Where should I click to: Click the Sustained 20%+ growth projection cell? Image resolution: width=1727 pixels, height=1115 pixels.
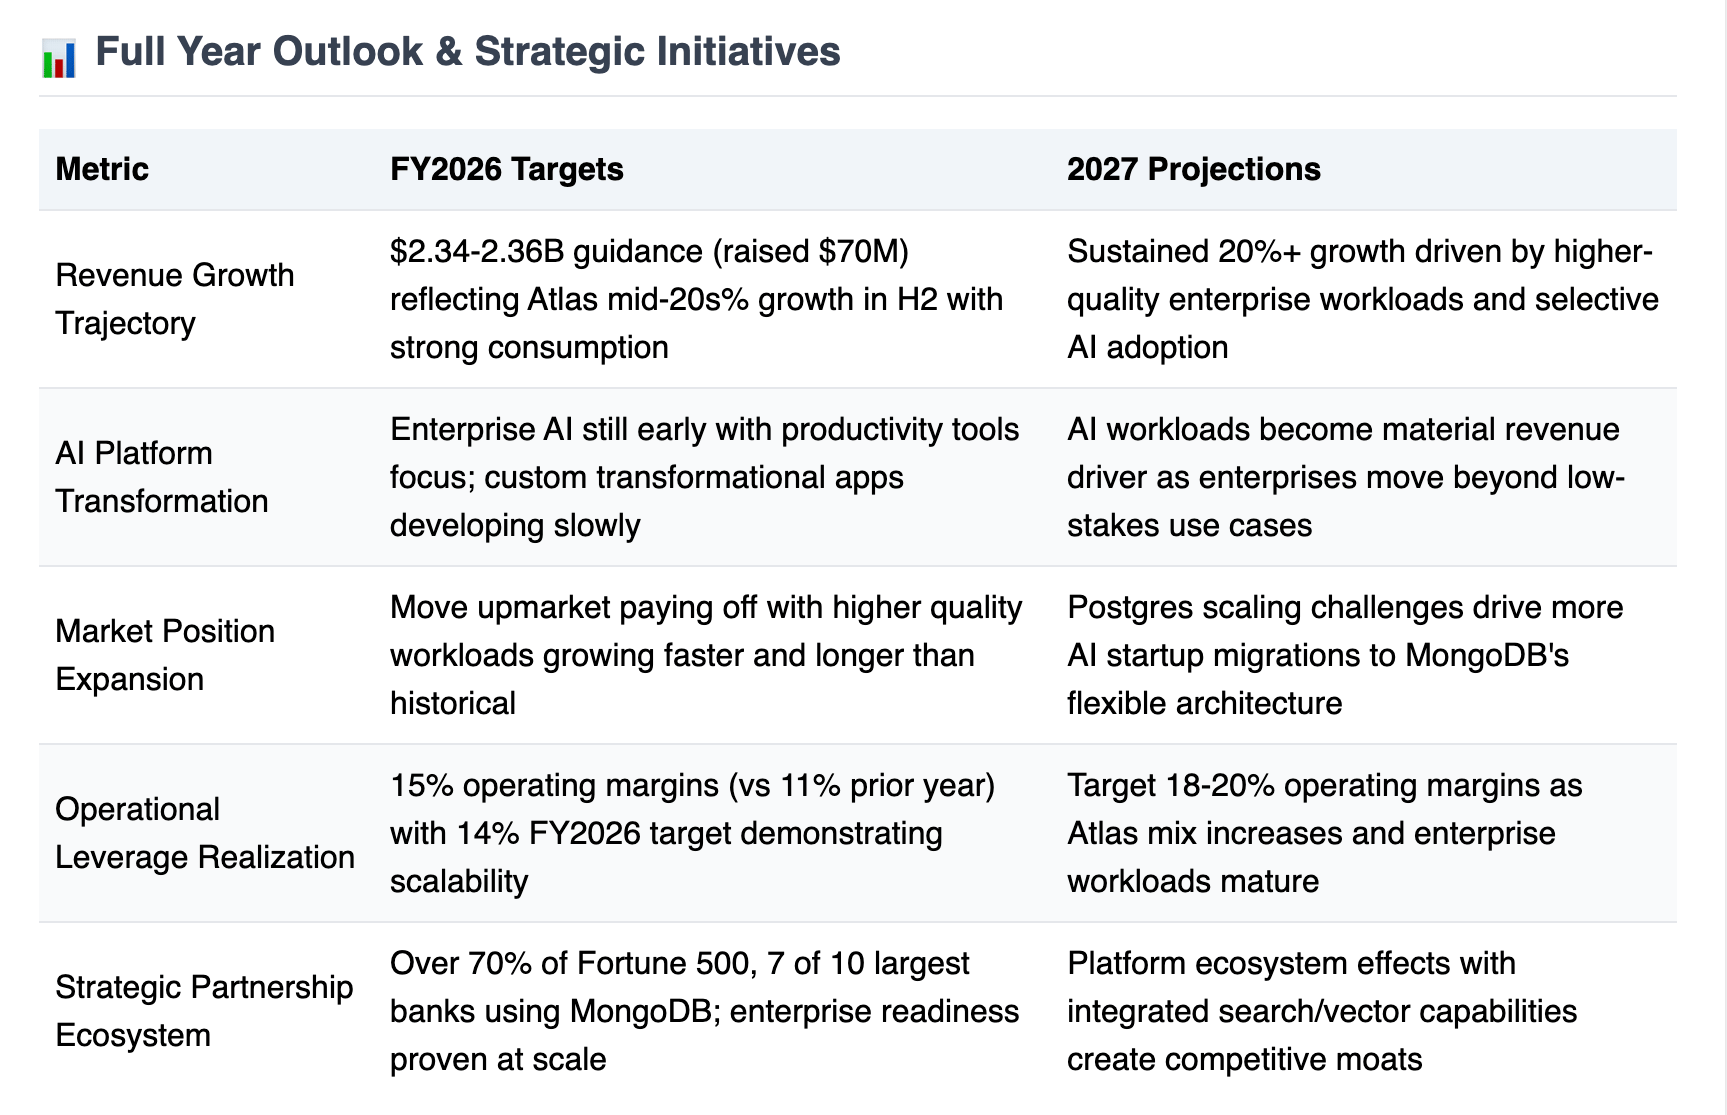1363,299
